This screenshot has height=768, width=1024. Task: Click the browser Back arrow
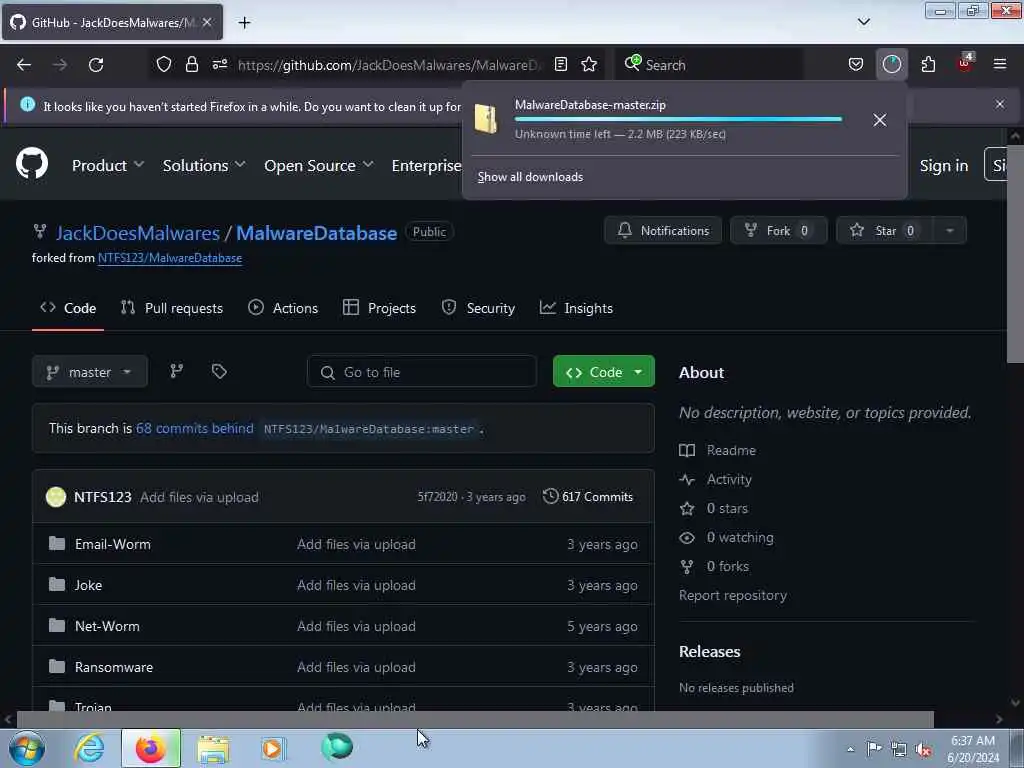point(24,65)
